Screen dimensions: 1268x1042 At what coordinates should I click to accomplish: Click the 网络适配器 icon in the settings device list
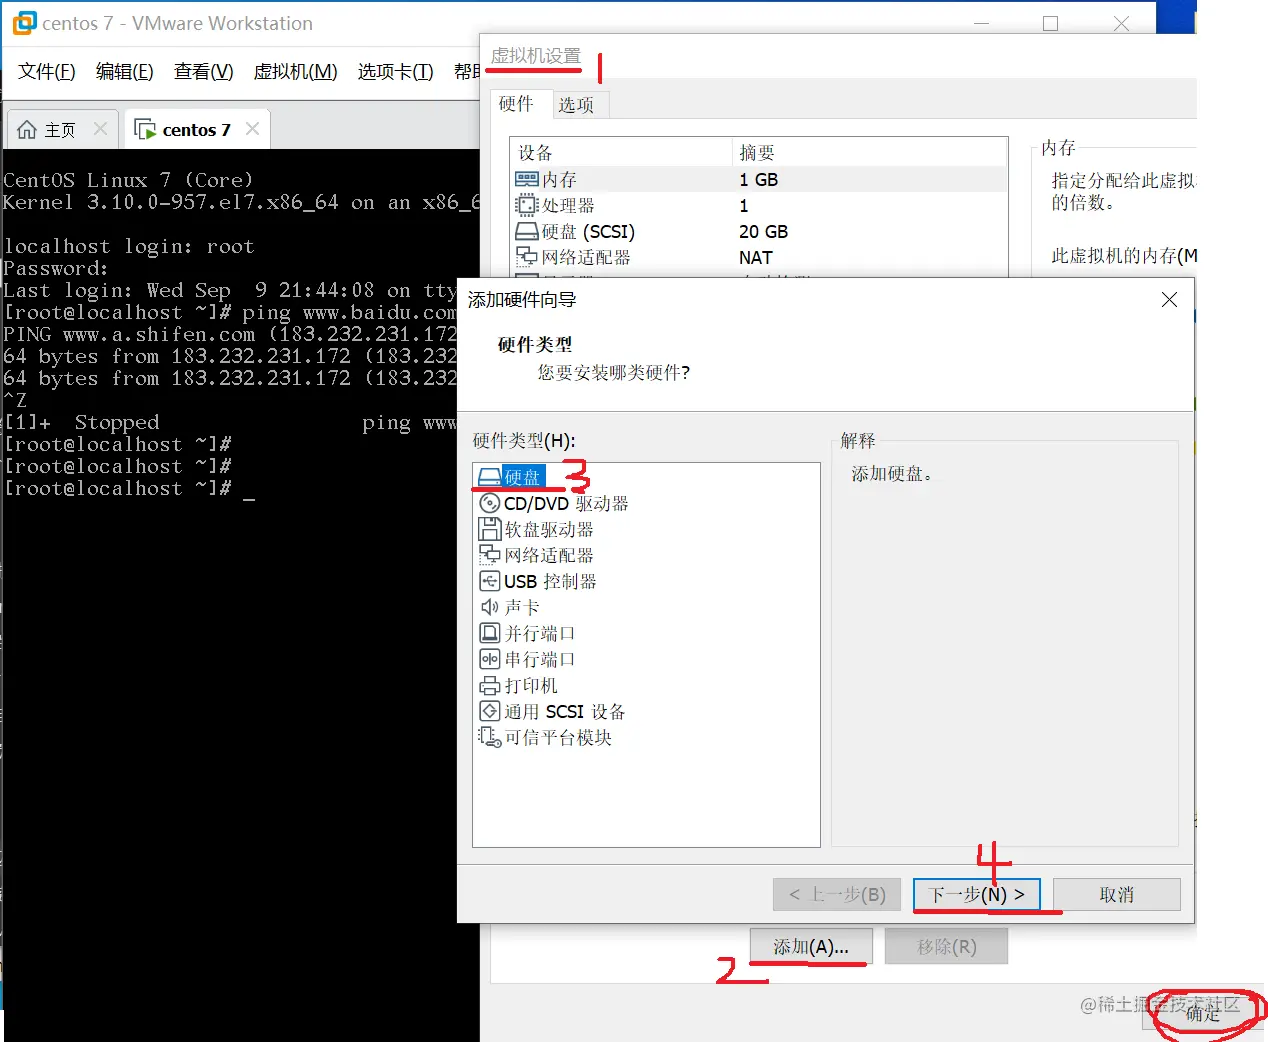coord(527,257)
